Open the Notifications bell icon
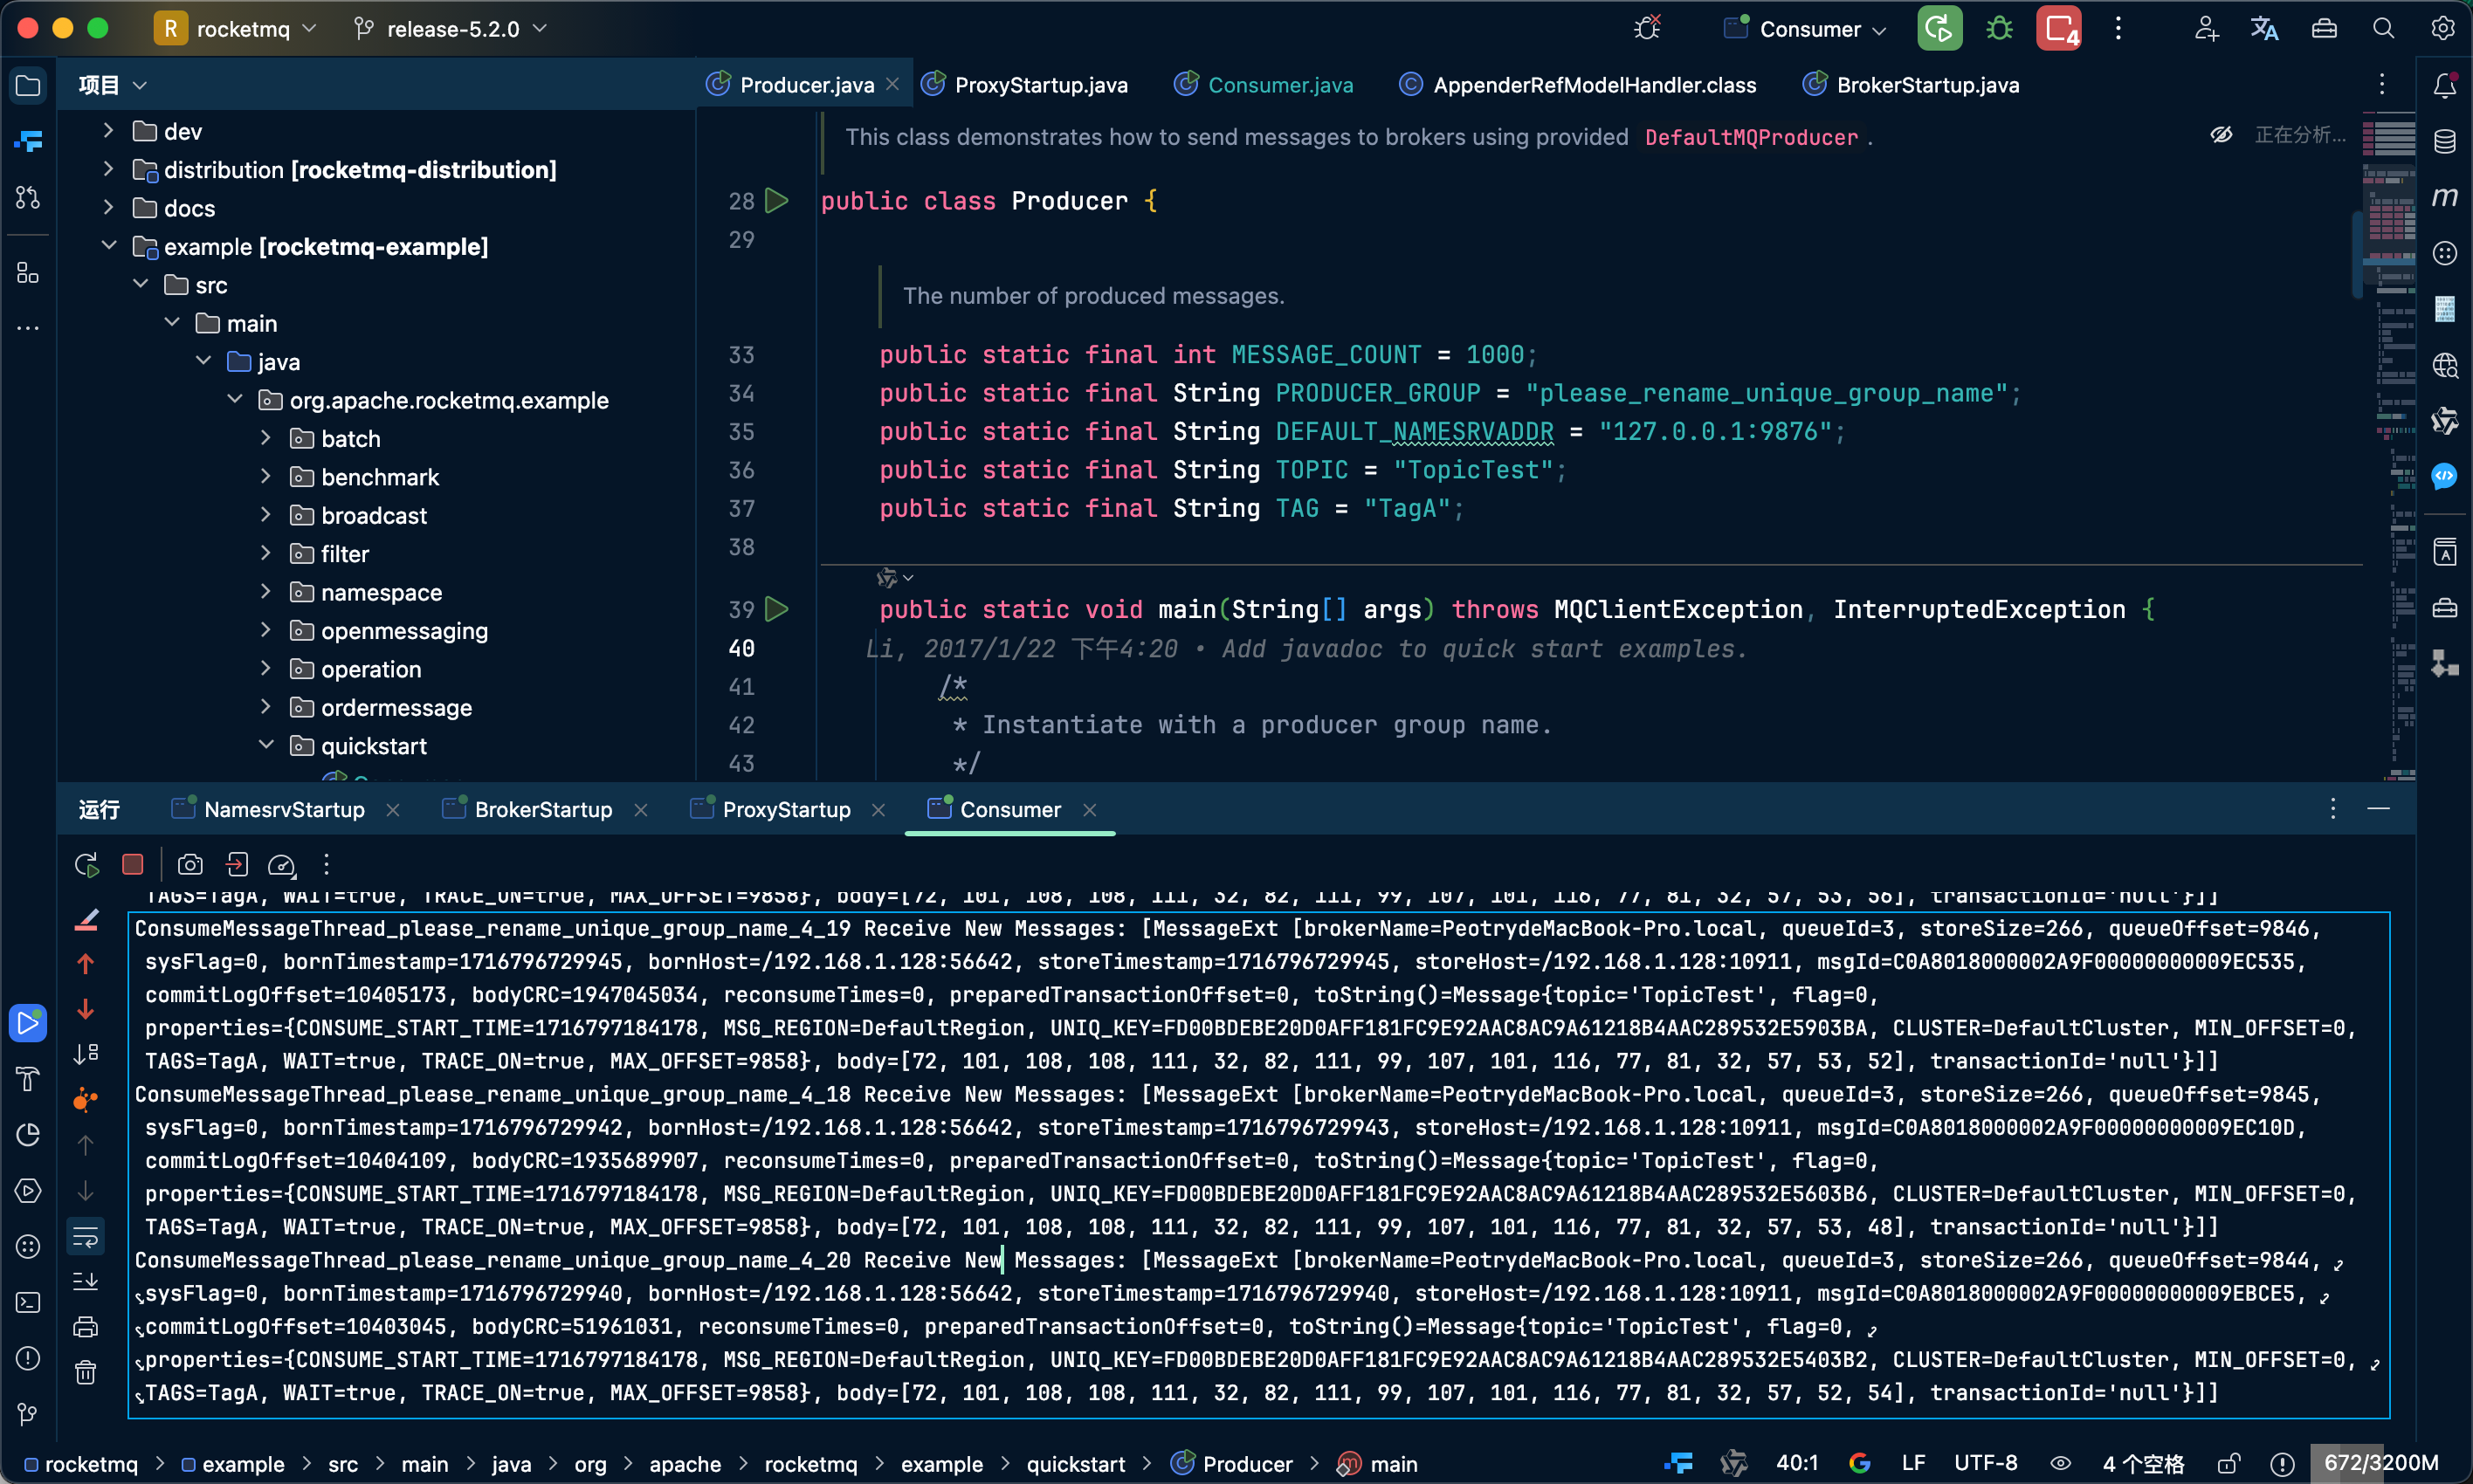 pyautogui.click(x=2444, y=86)
